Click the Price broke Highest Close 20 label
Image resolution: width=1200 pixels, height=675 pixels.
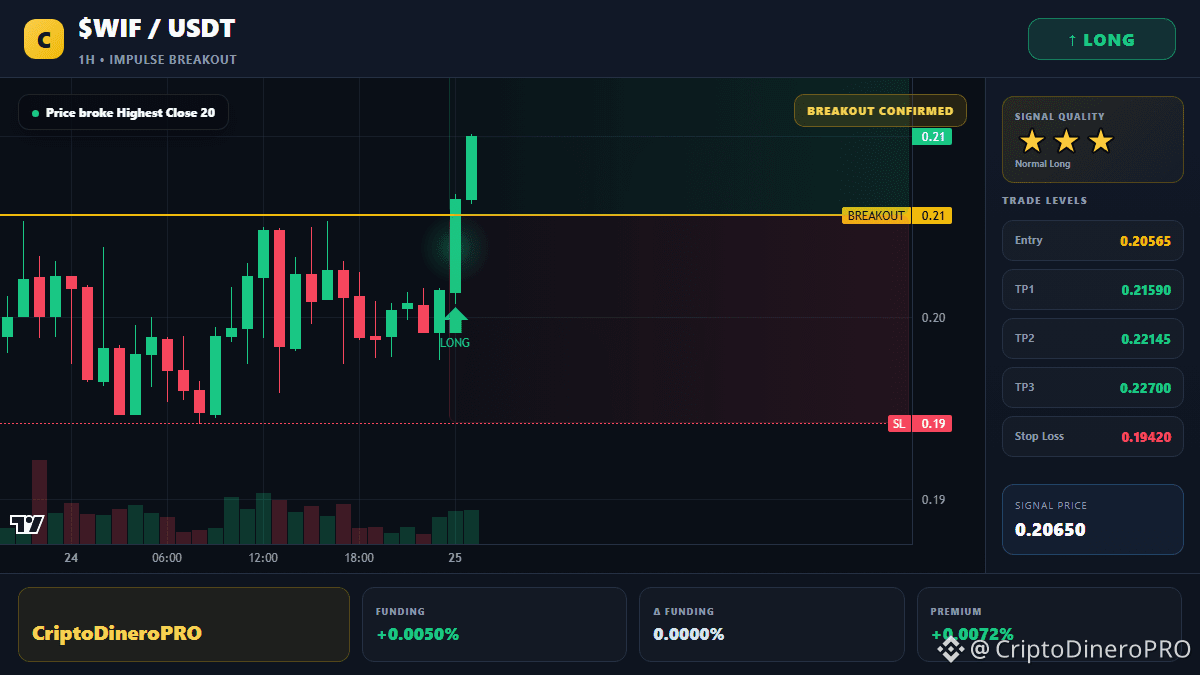point(123,113)
